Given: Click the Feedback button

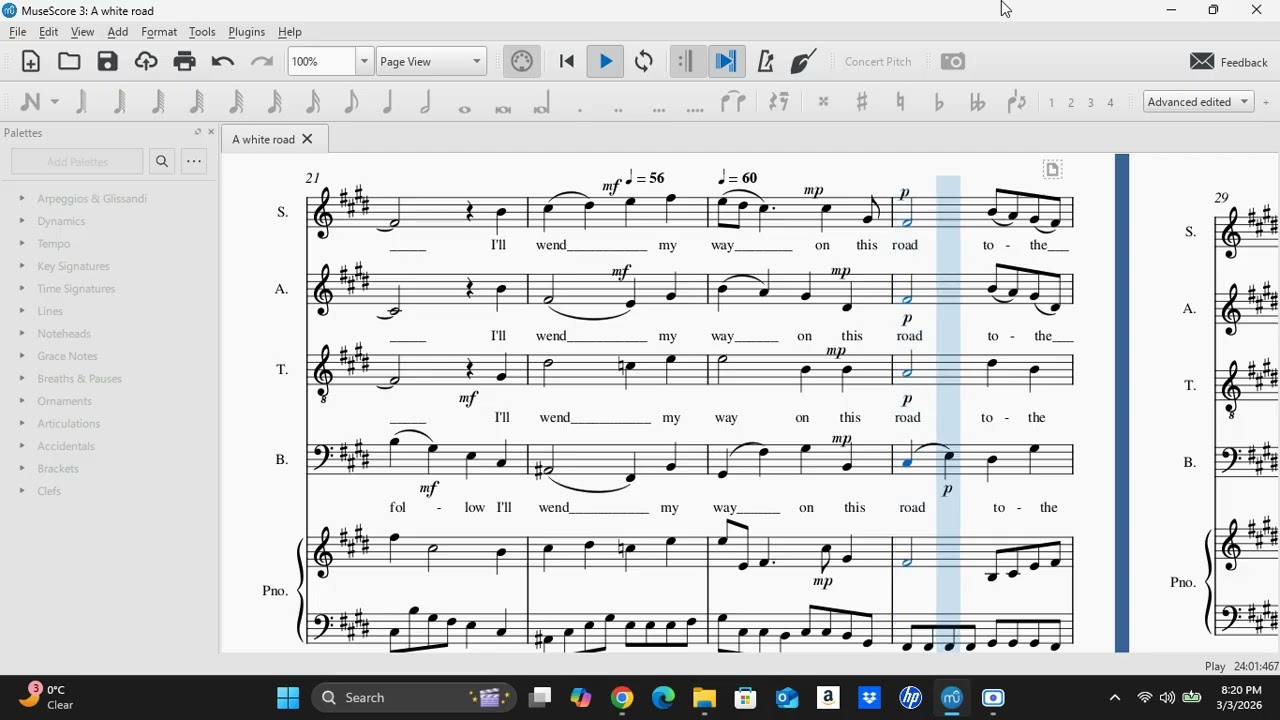Looking at the screenshot, I should click(1229, 62).
